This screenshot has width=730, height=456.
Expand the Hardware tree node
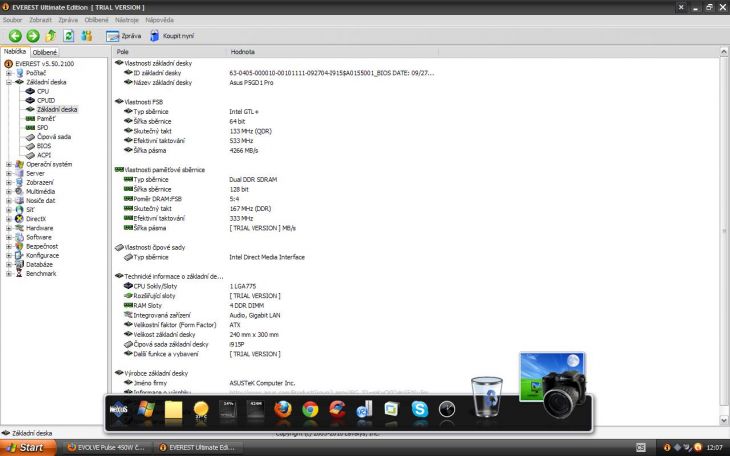pos(9,228)
